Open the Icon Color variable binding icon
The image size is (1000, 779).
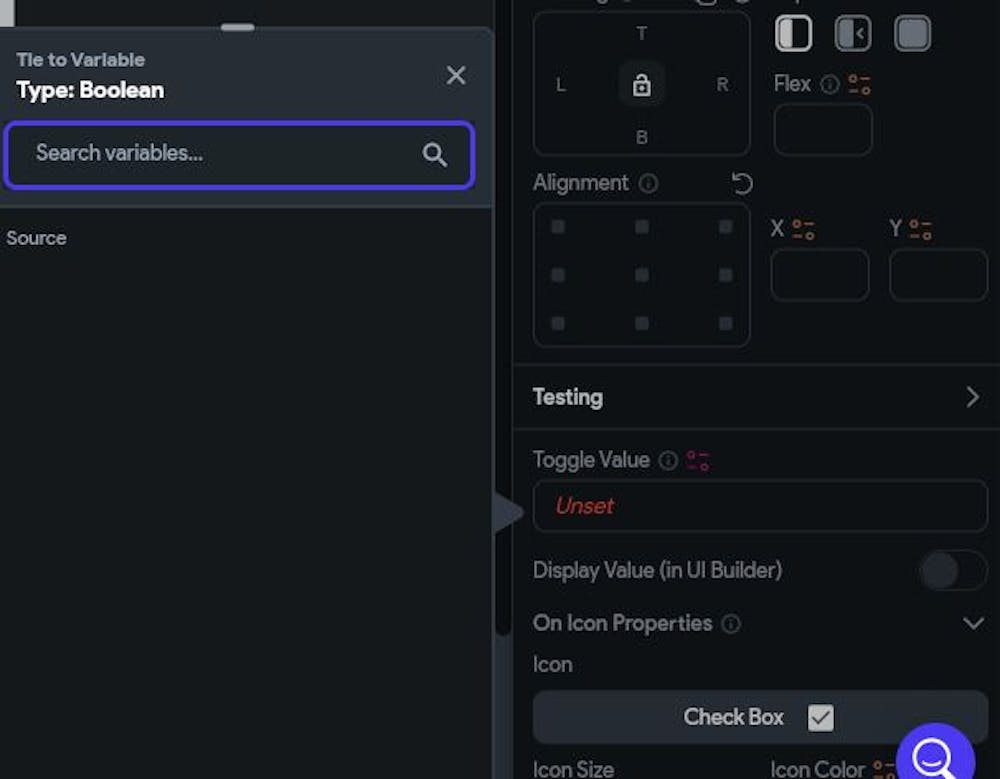[884, 768]
